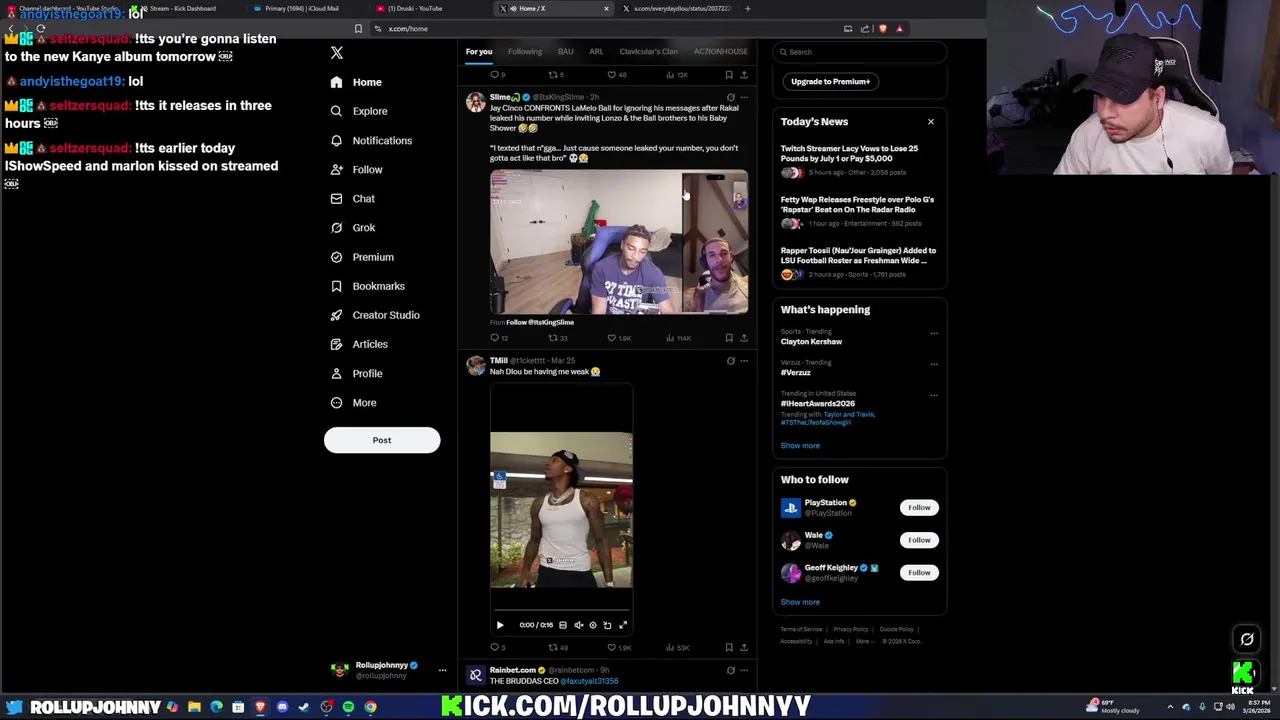Click Show more under What's happening
This screenshot has height=720, width=1280.
click(800, 446)
